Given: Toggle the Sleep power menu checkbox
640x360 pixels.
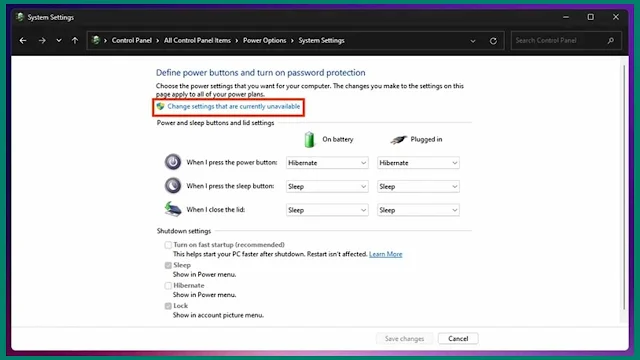Looking at the screenshot, I should click(x=168, y=265).
